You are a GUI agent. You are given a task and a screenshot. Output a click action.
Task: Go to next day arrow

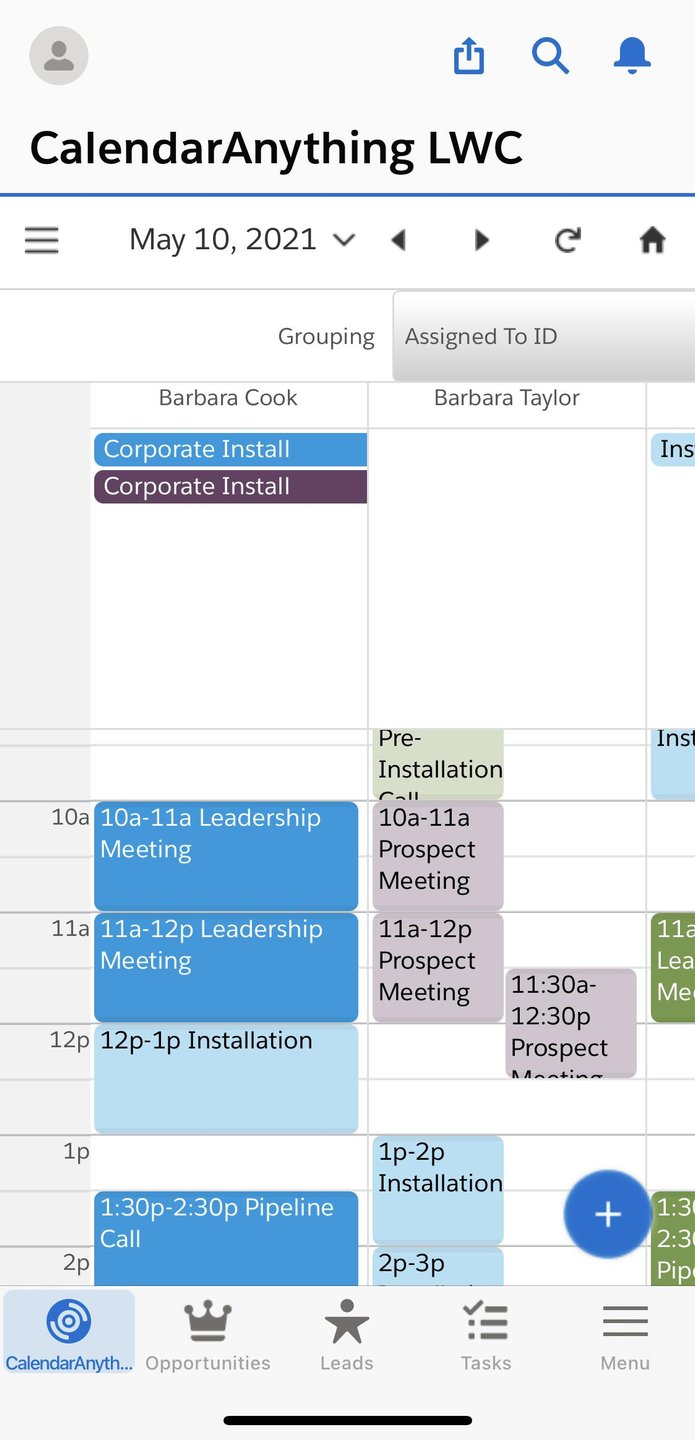482,240
